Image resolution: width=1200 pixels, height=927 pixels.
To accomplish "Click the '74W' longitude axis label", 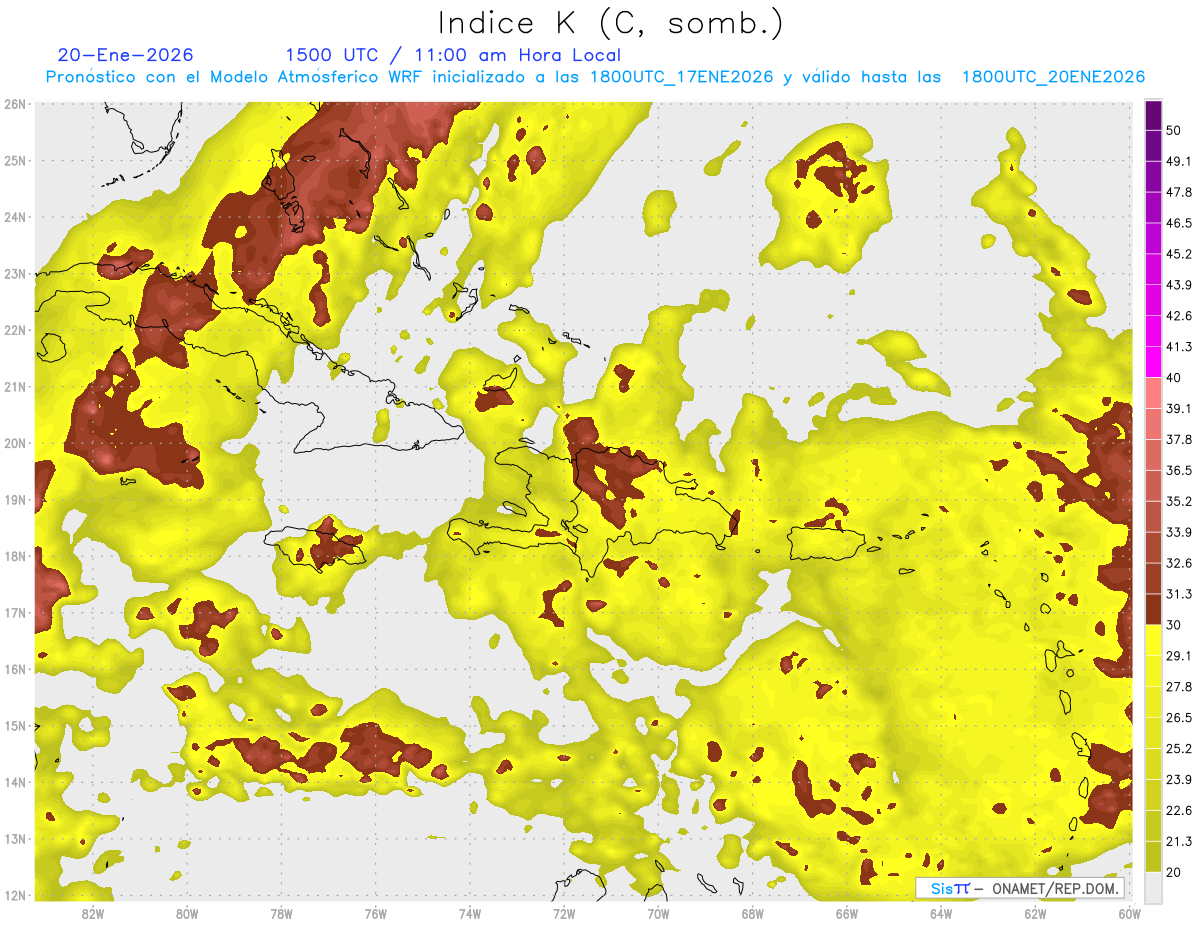I will coord(469,913).
